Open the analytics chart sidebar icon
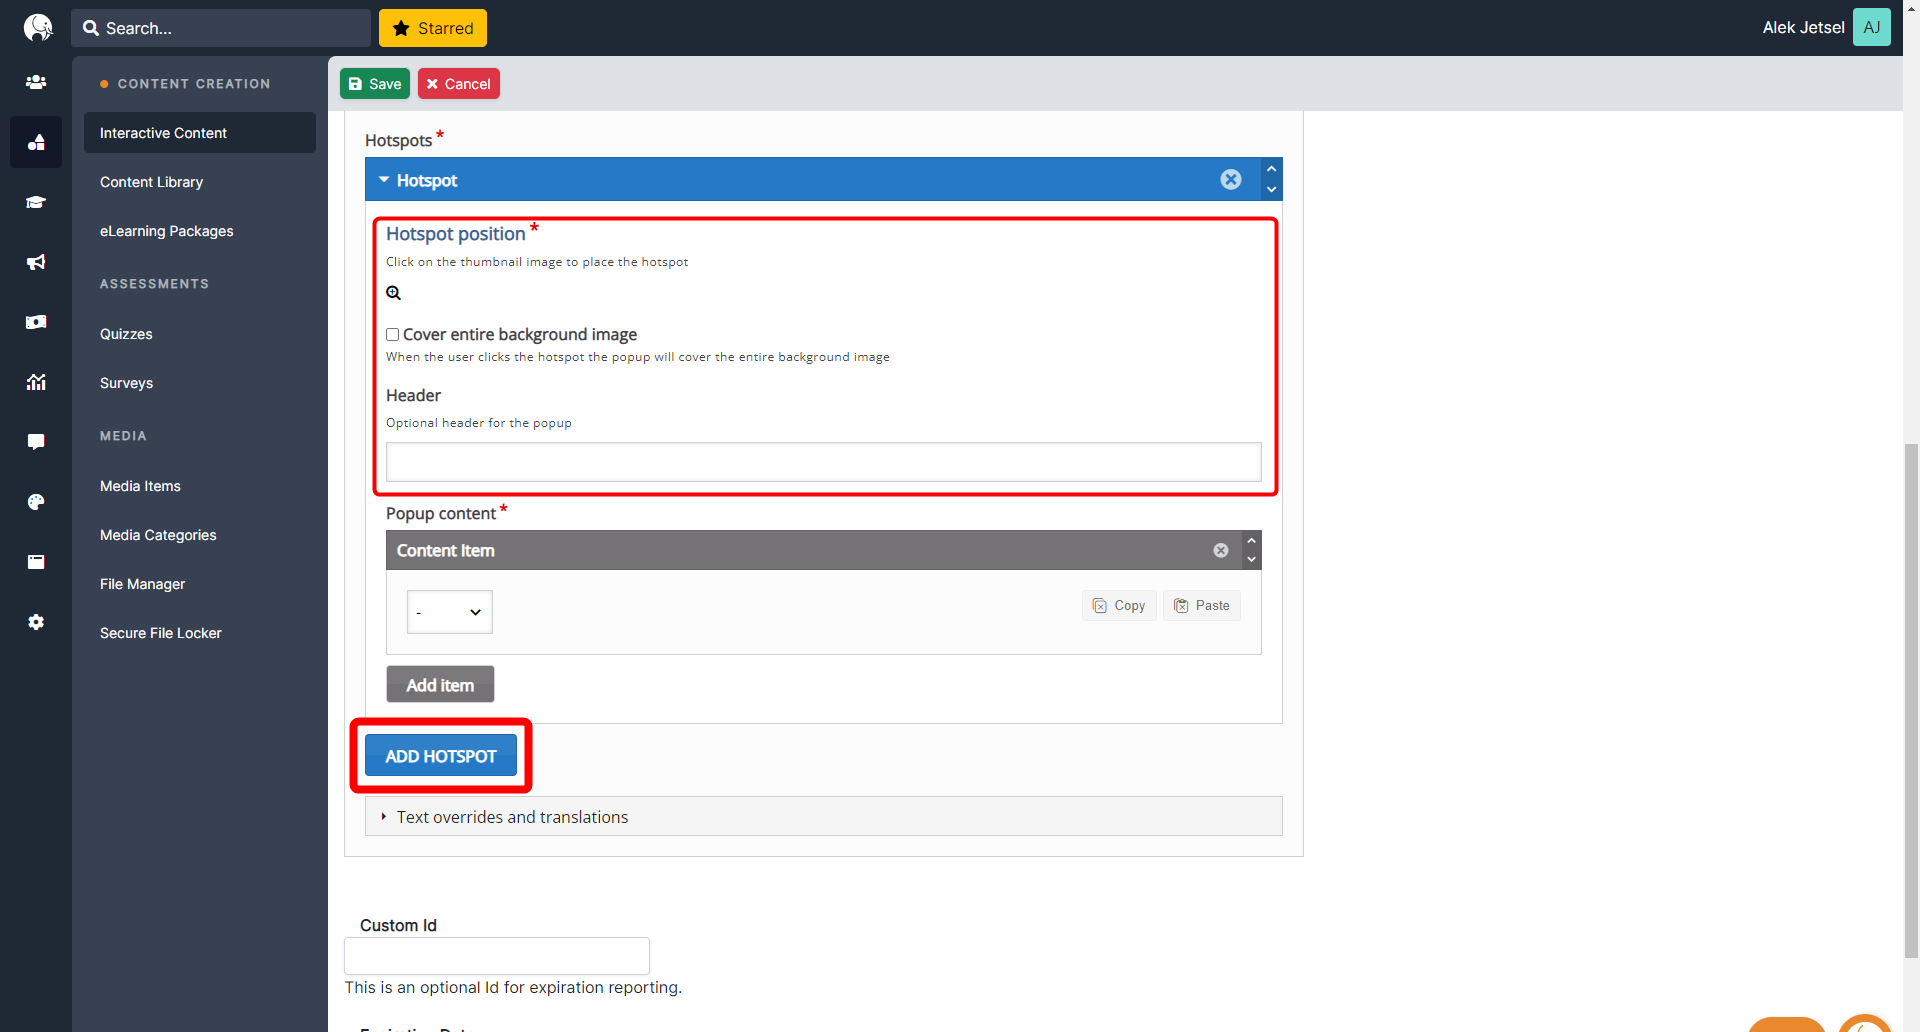This screenshot has height=1032, width=1920. tap(36, 382)
